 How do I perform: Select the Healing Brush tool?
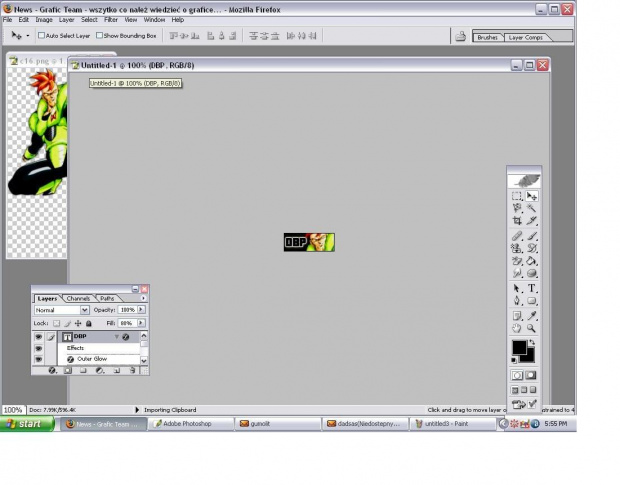tap(517, 236)
